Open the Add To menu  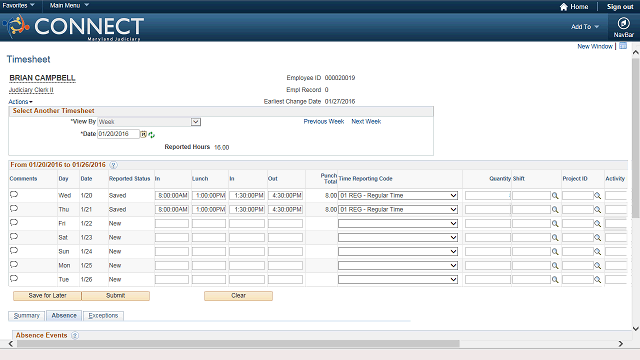(x=585, y=27)
